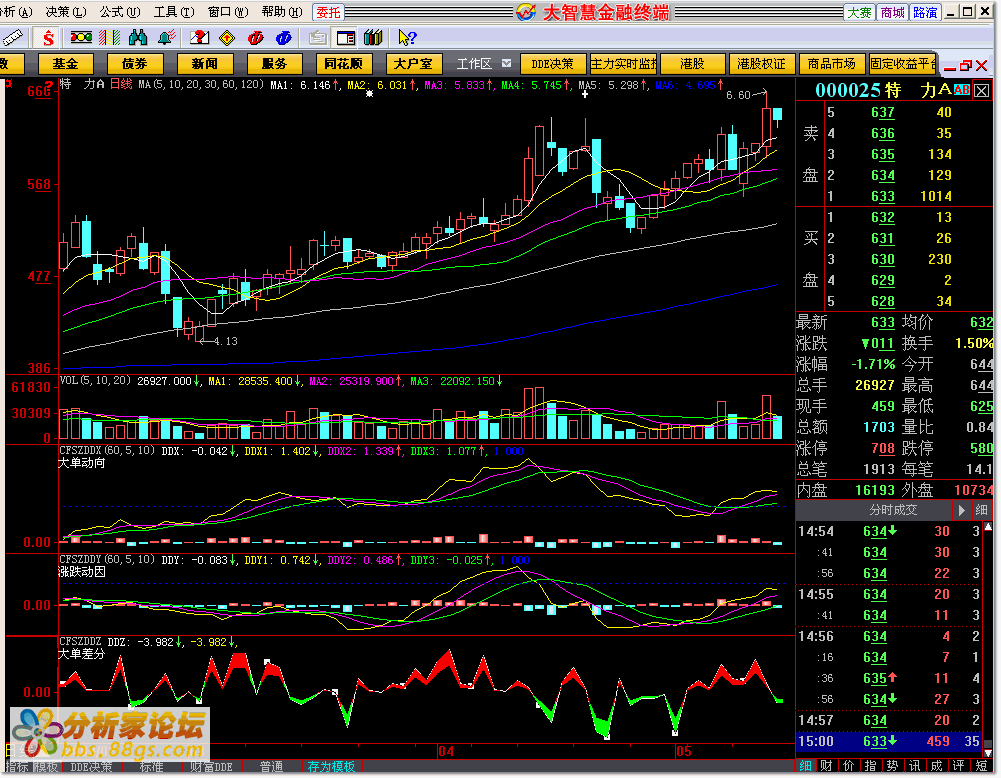Click the 债券 yellow button

click(x=135, y=64)
